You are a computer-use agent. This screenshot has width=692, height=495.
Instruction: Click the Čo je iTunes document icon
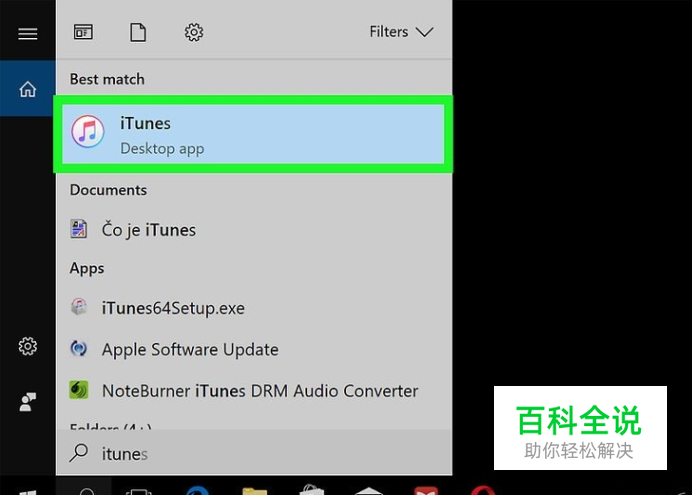79,229
